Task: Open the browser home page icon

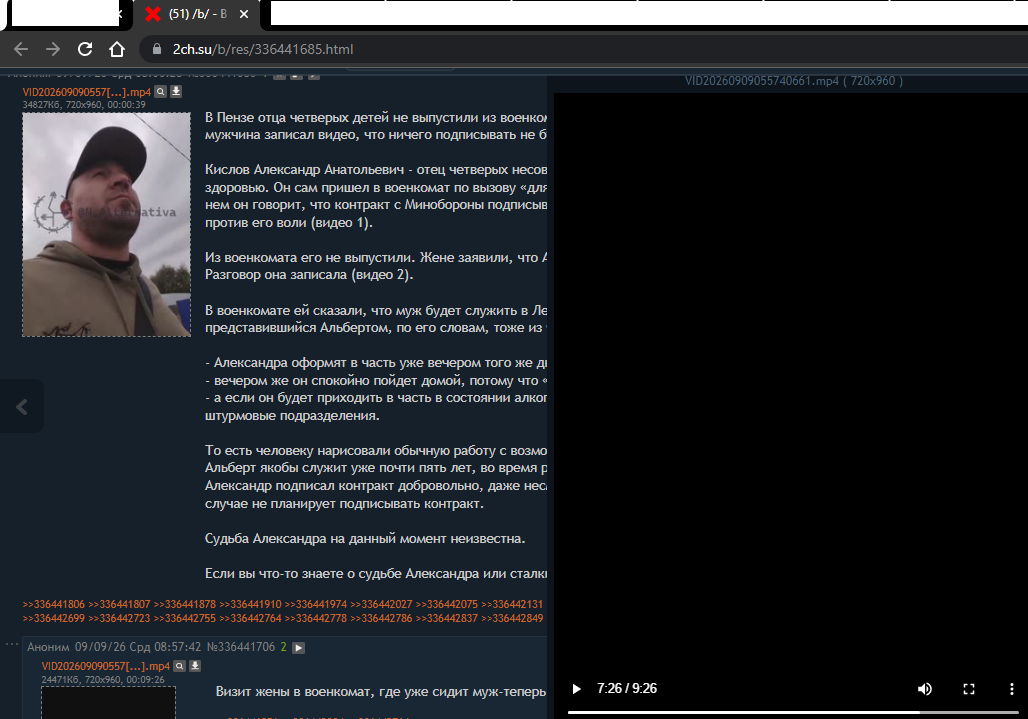Action: 117,49
